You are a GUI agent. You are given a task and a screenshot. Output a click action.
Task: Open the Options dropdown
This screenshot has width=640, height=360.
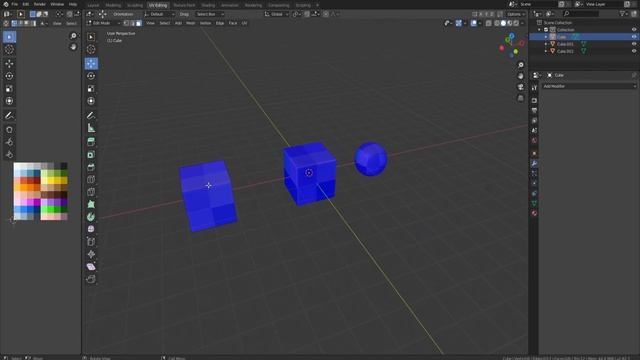(x=516, y=14)
